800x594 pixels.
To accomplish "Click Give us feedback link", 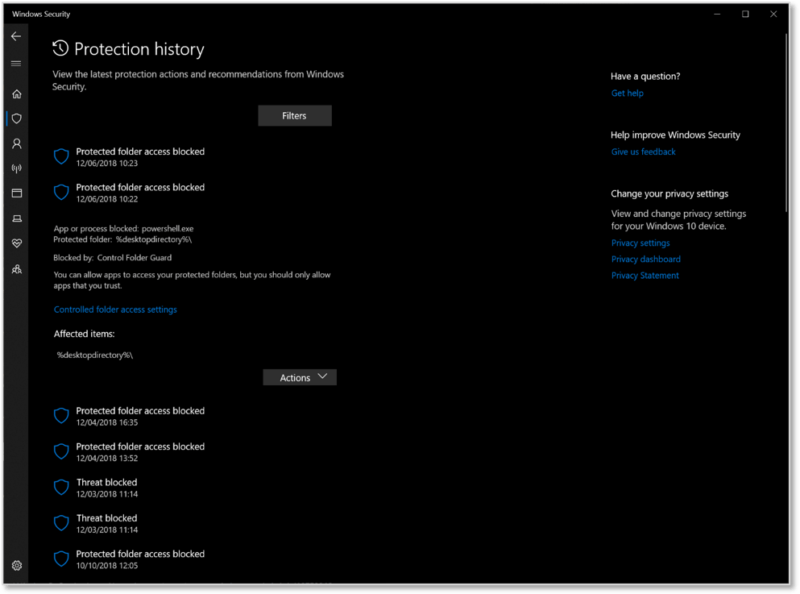I will [643, 152].
